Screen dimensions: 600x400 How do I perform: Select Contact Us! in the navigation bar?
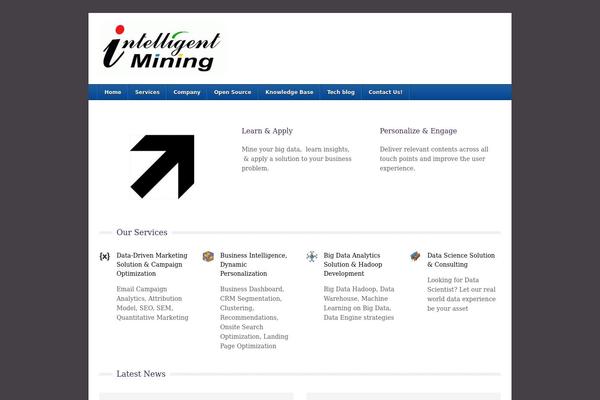(385, 92)
